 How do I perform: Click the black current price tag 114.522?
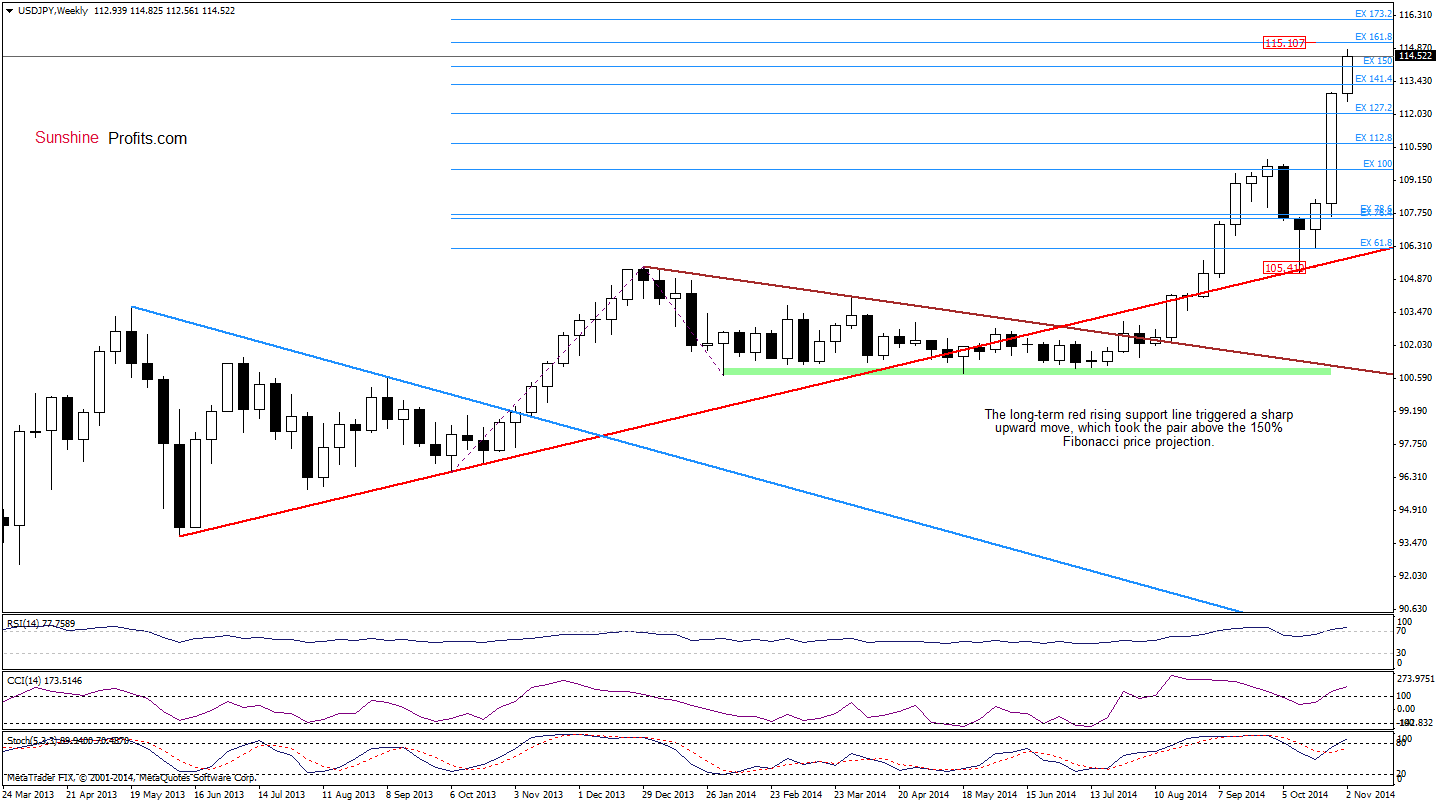[1415, 56]
